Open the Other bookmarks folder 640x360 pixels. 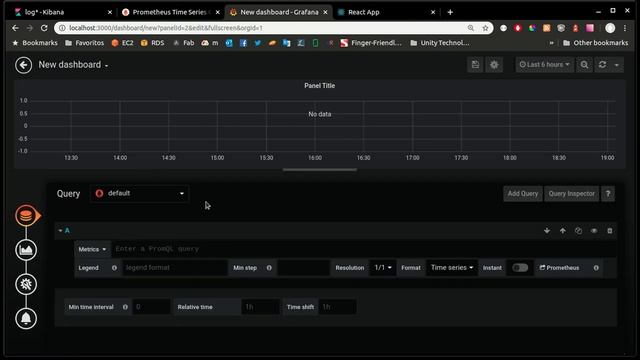pos(595,43)
